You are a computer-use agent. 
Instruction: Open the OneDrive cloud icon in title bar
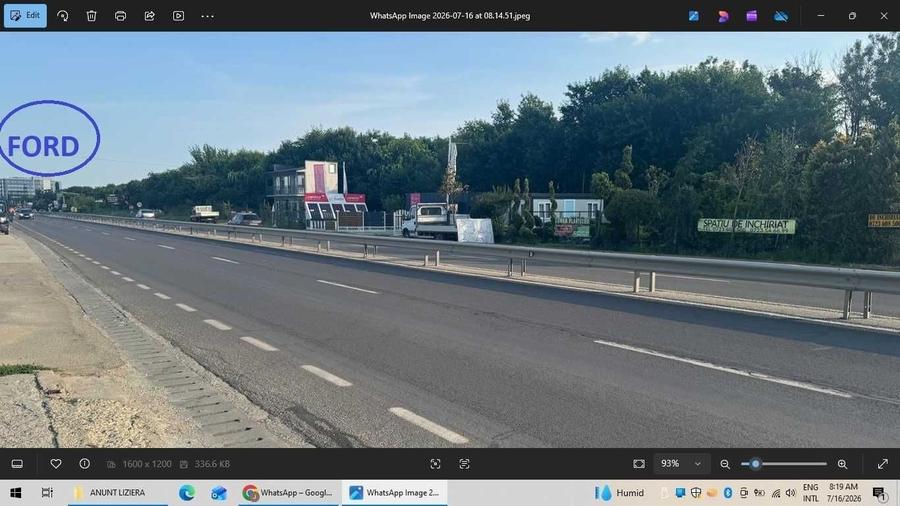781,16
